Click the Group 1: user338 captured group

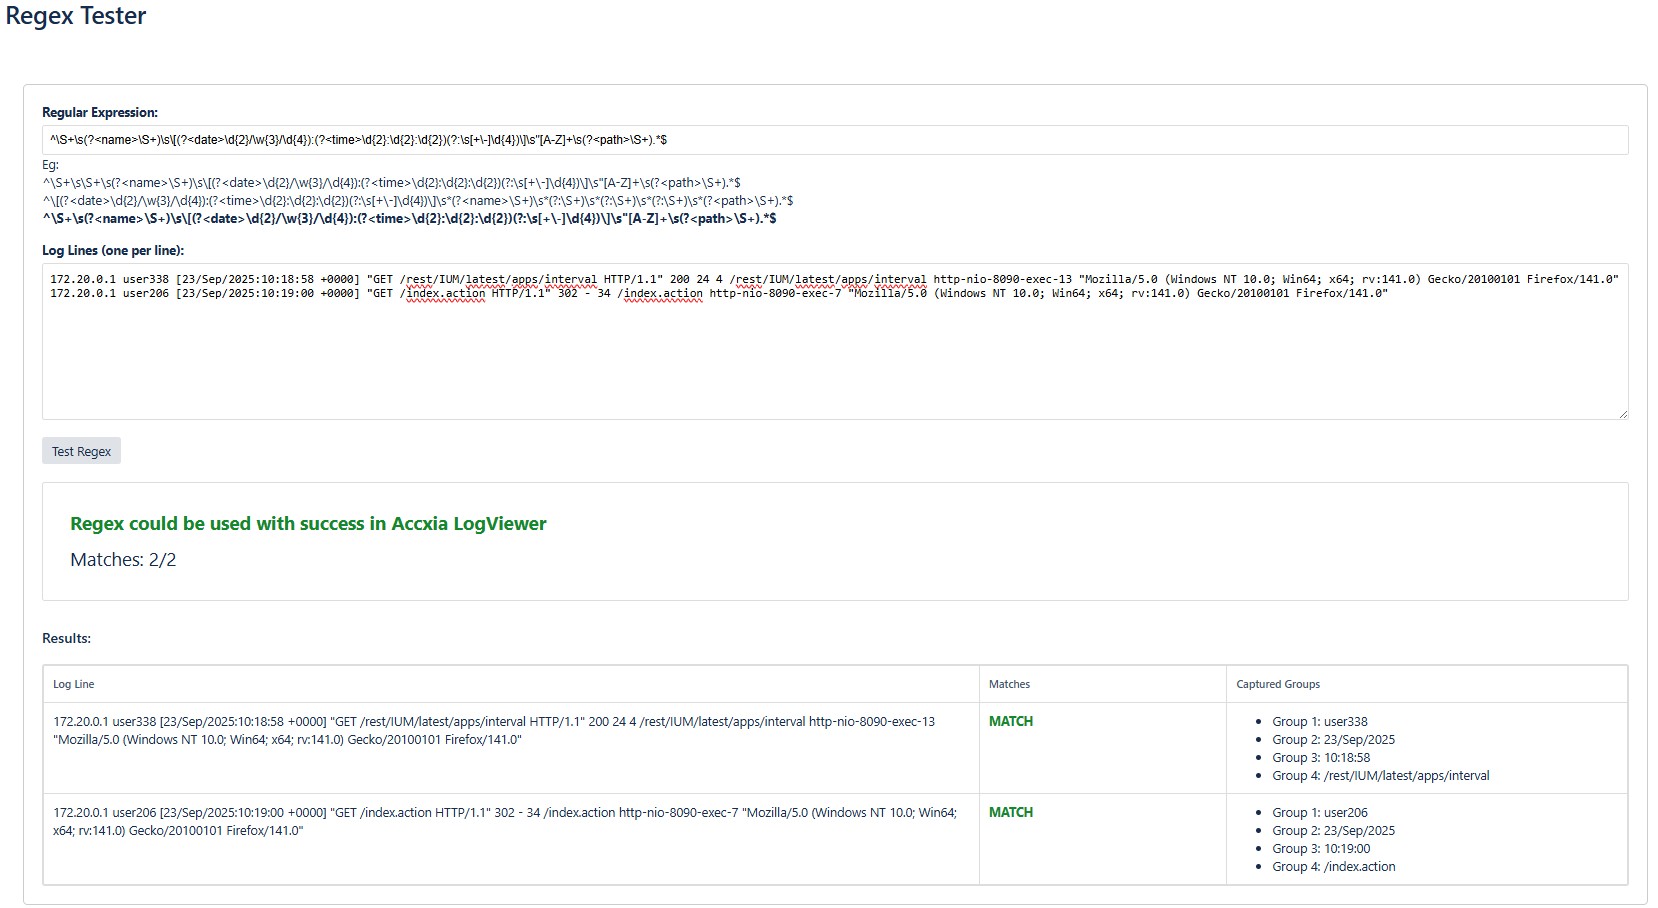(1320, 721)
